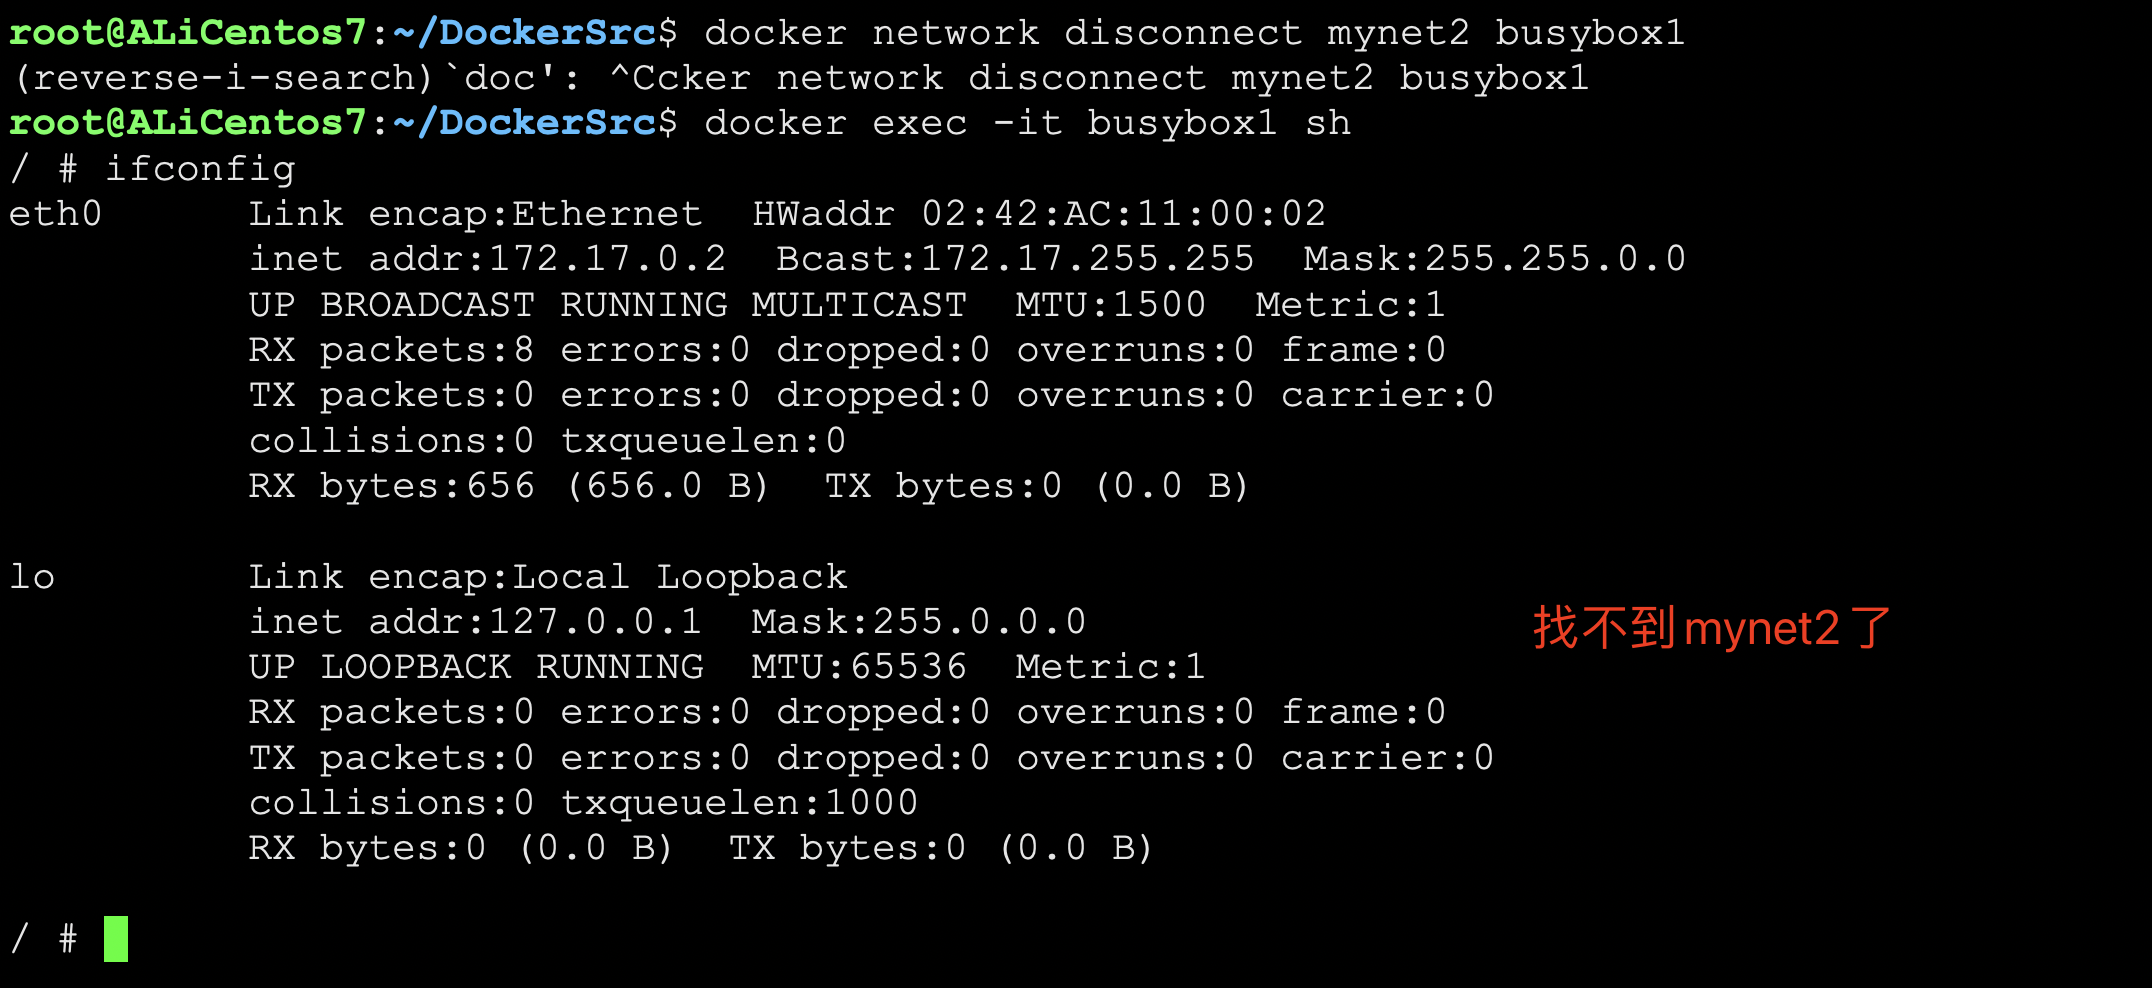This screenshot has height=988, width=2152.
Task: Click the txqueuelen:1000 text
Action: (x=739, y=803)
